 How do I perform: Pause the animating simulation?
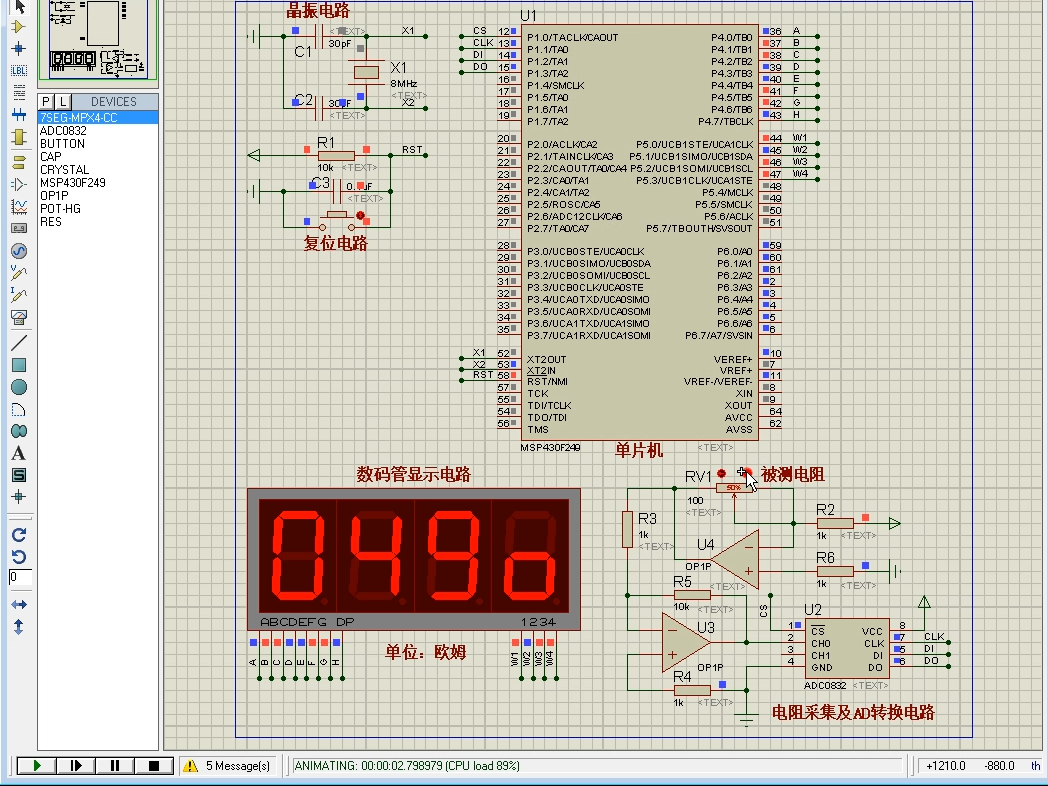115,765
